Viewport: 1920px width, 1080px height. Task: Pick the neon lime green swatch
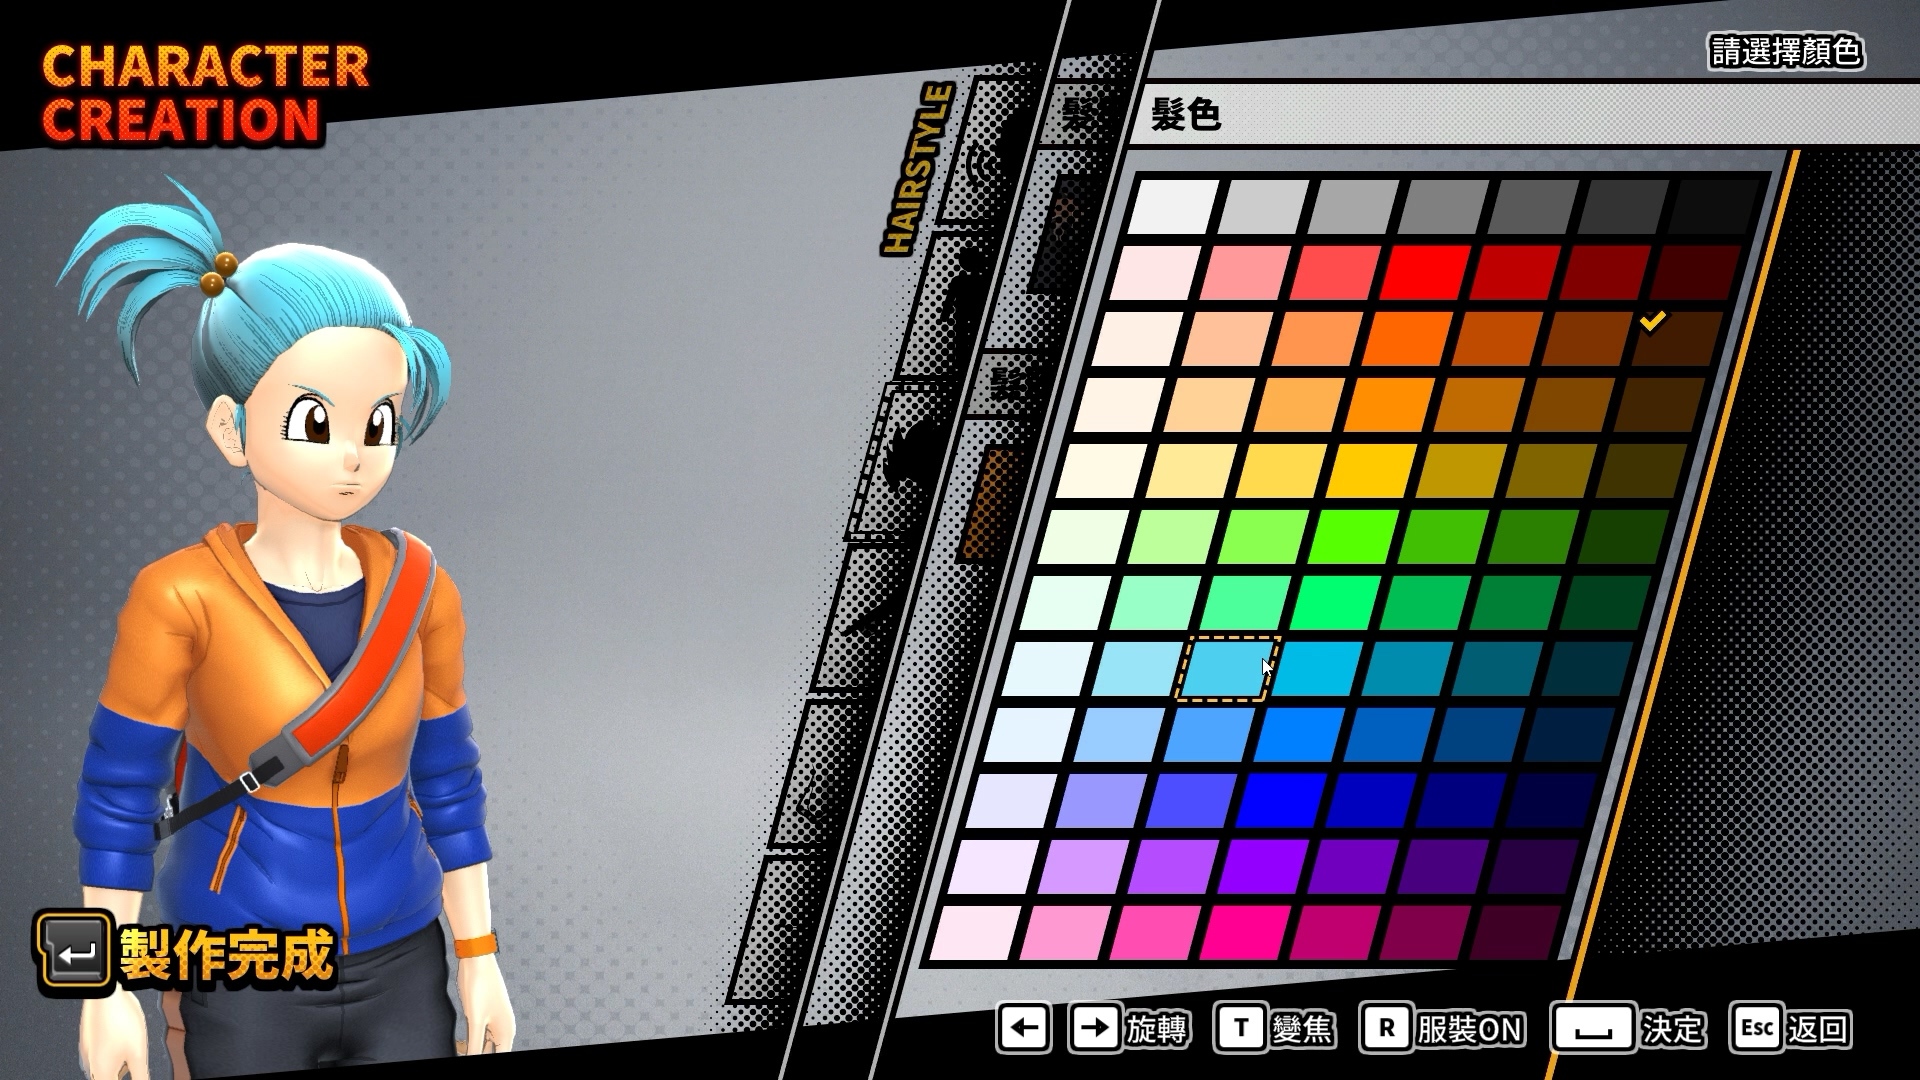point(1351,537)
